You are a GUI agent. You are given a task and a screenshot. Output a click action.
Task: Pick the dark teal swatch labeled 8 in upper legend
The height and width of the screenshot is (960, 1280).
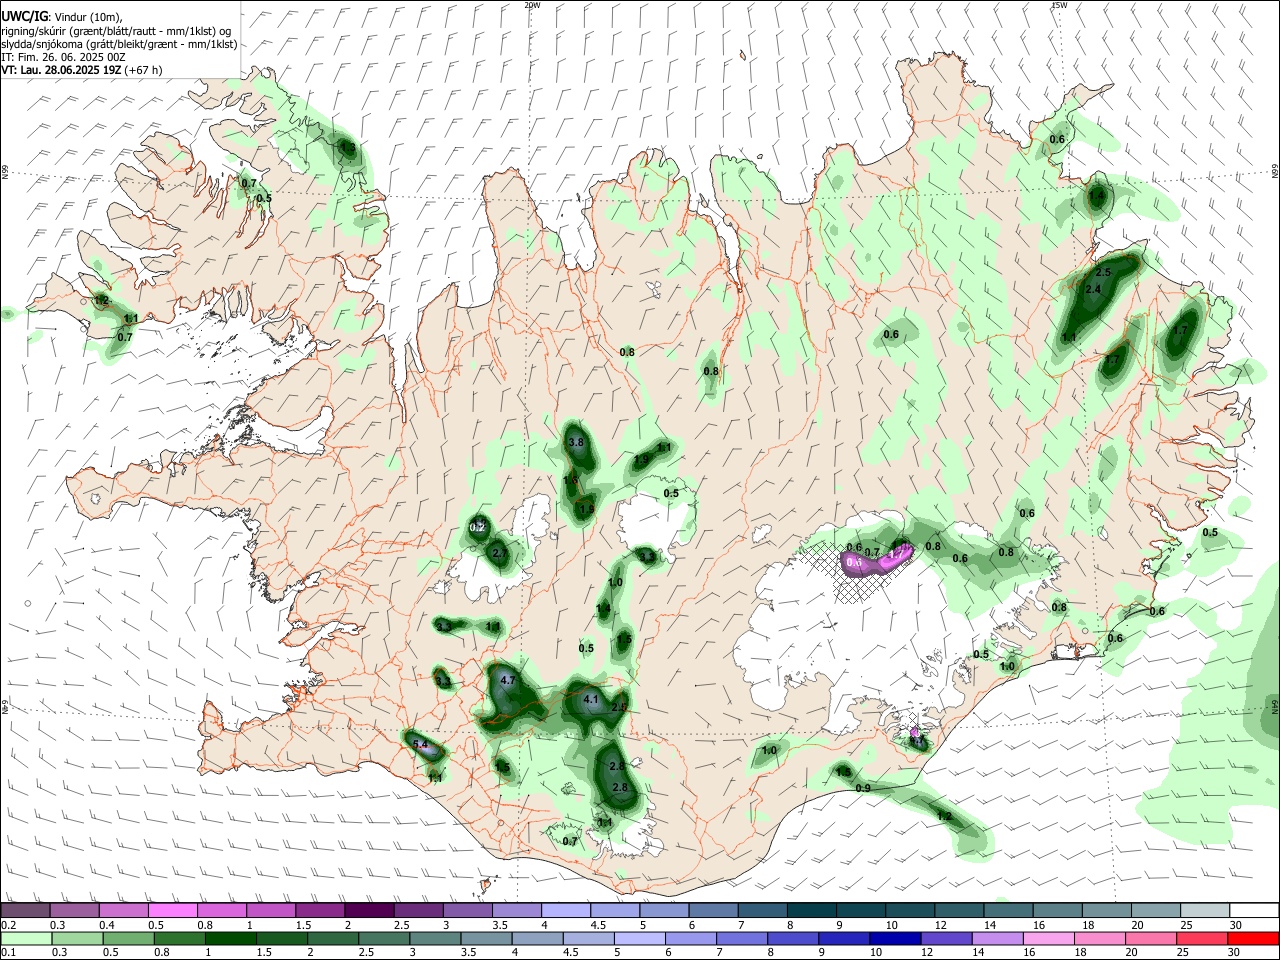[x=812, y=910]
